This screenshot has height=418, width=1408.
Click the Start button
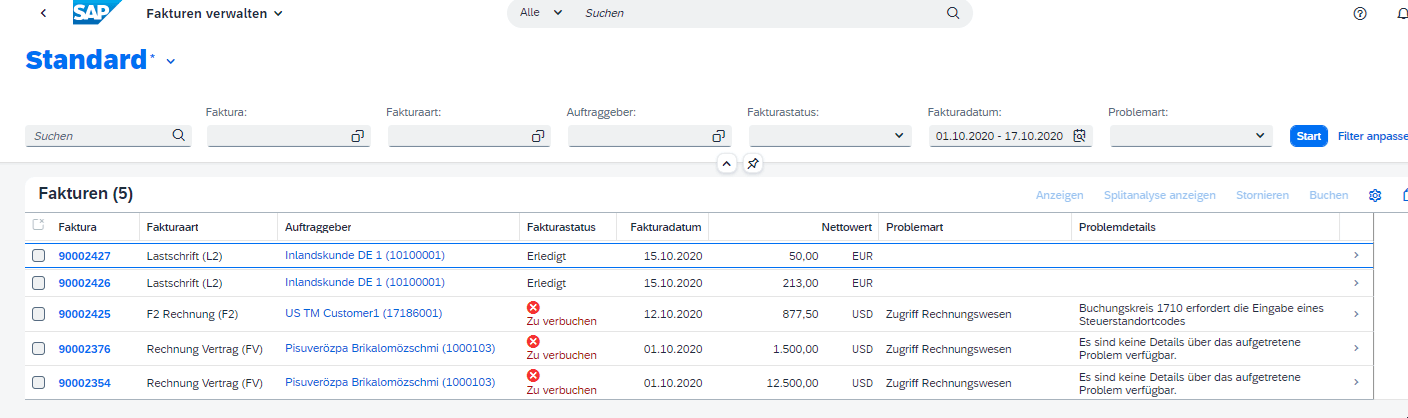1309,136
